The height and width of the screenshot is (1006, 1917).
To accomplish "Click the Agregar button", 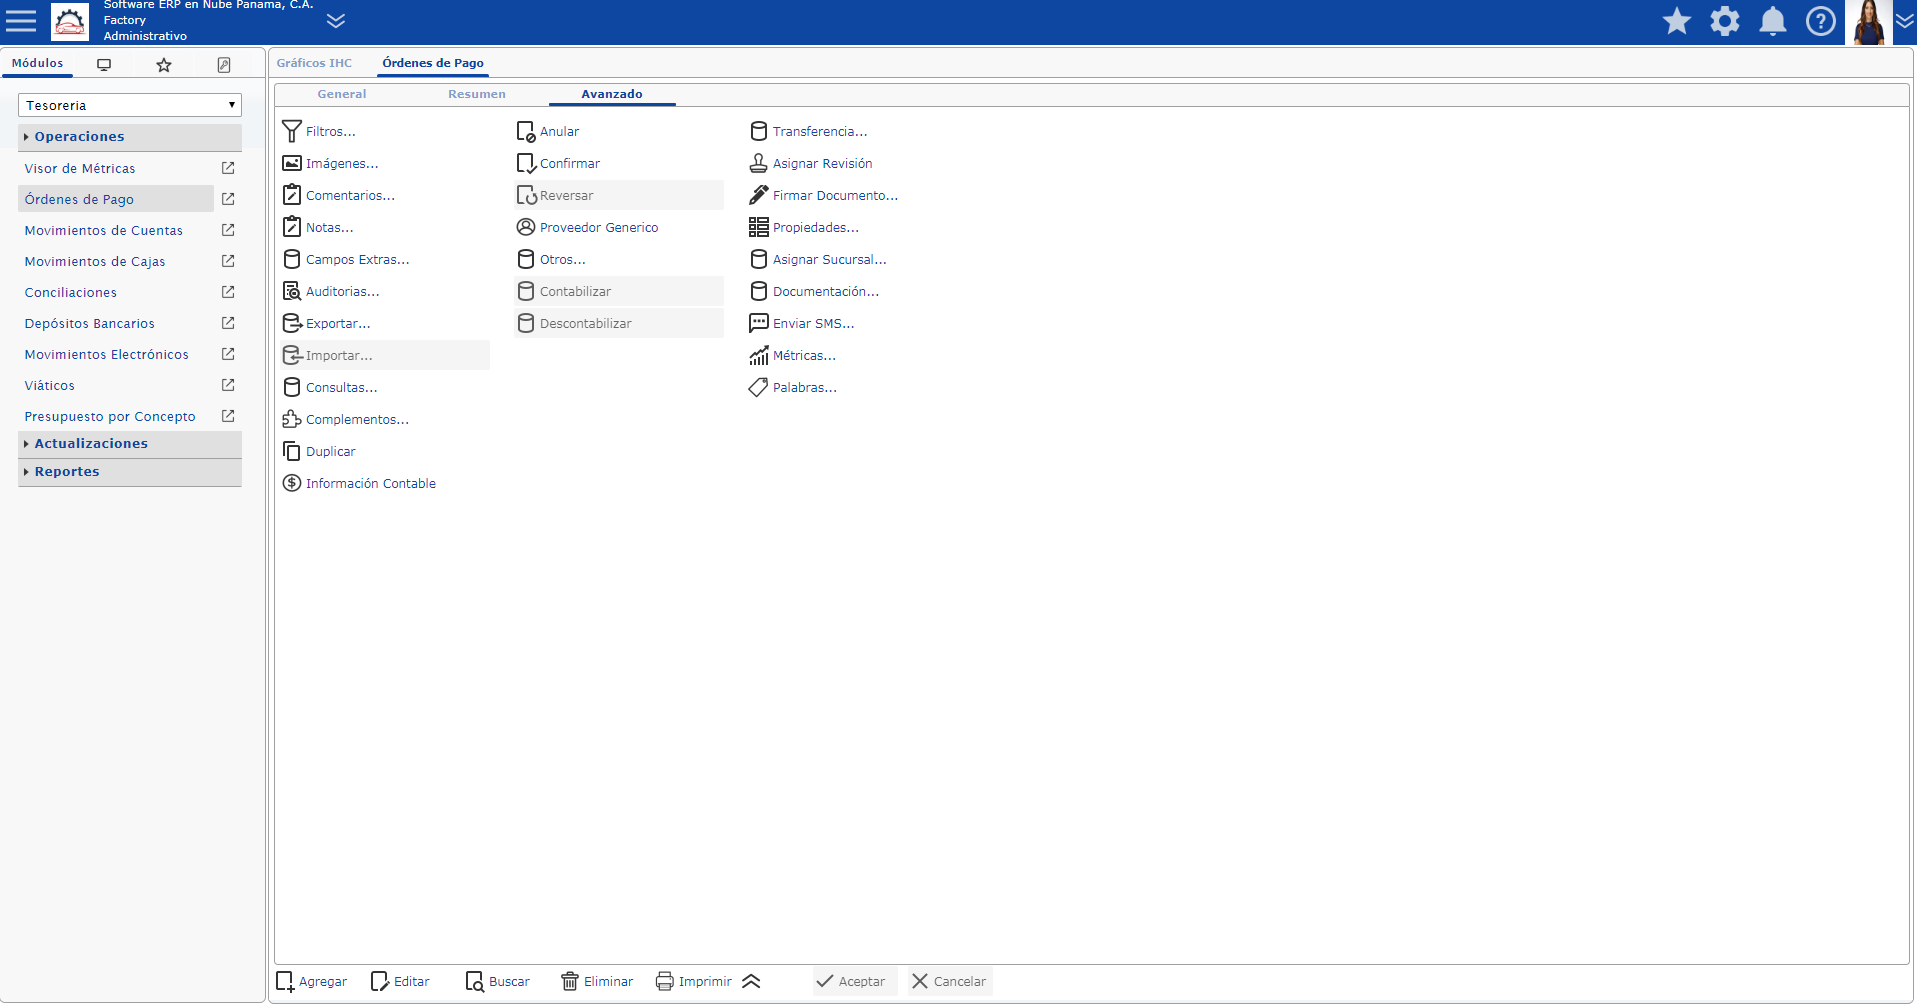I will point(312,981).
